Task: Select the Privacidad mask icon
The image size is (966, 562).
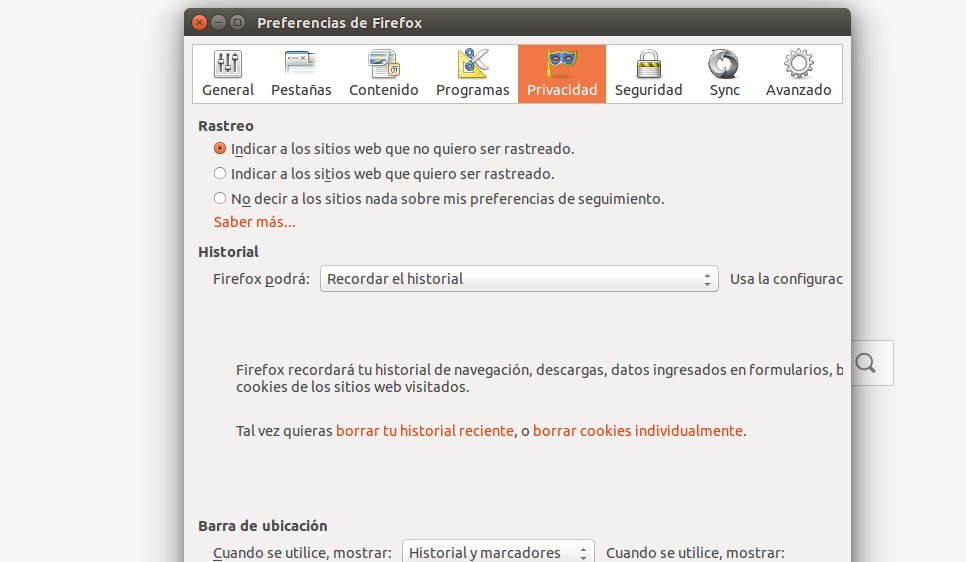Action: click(561, 65)
